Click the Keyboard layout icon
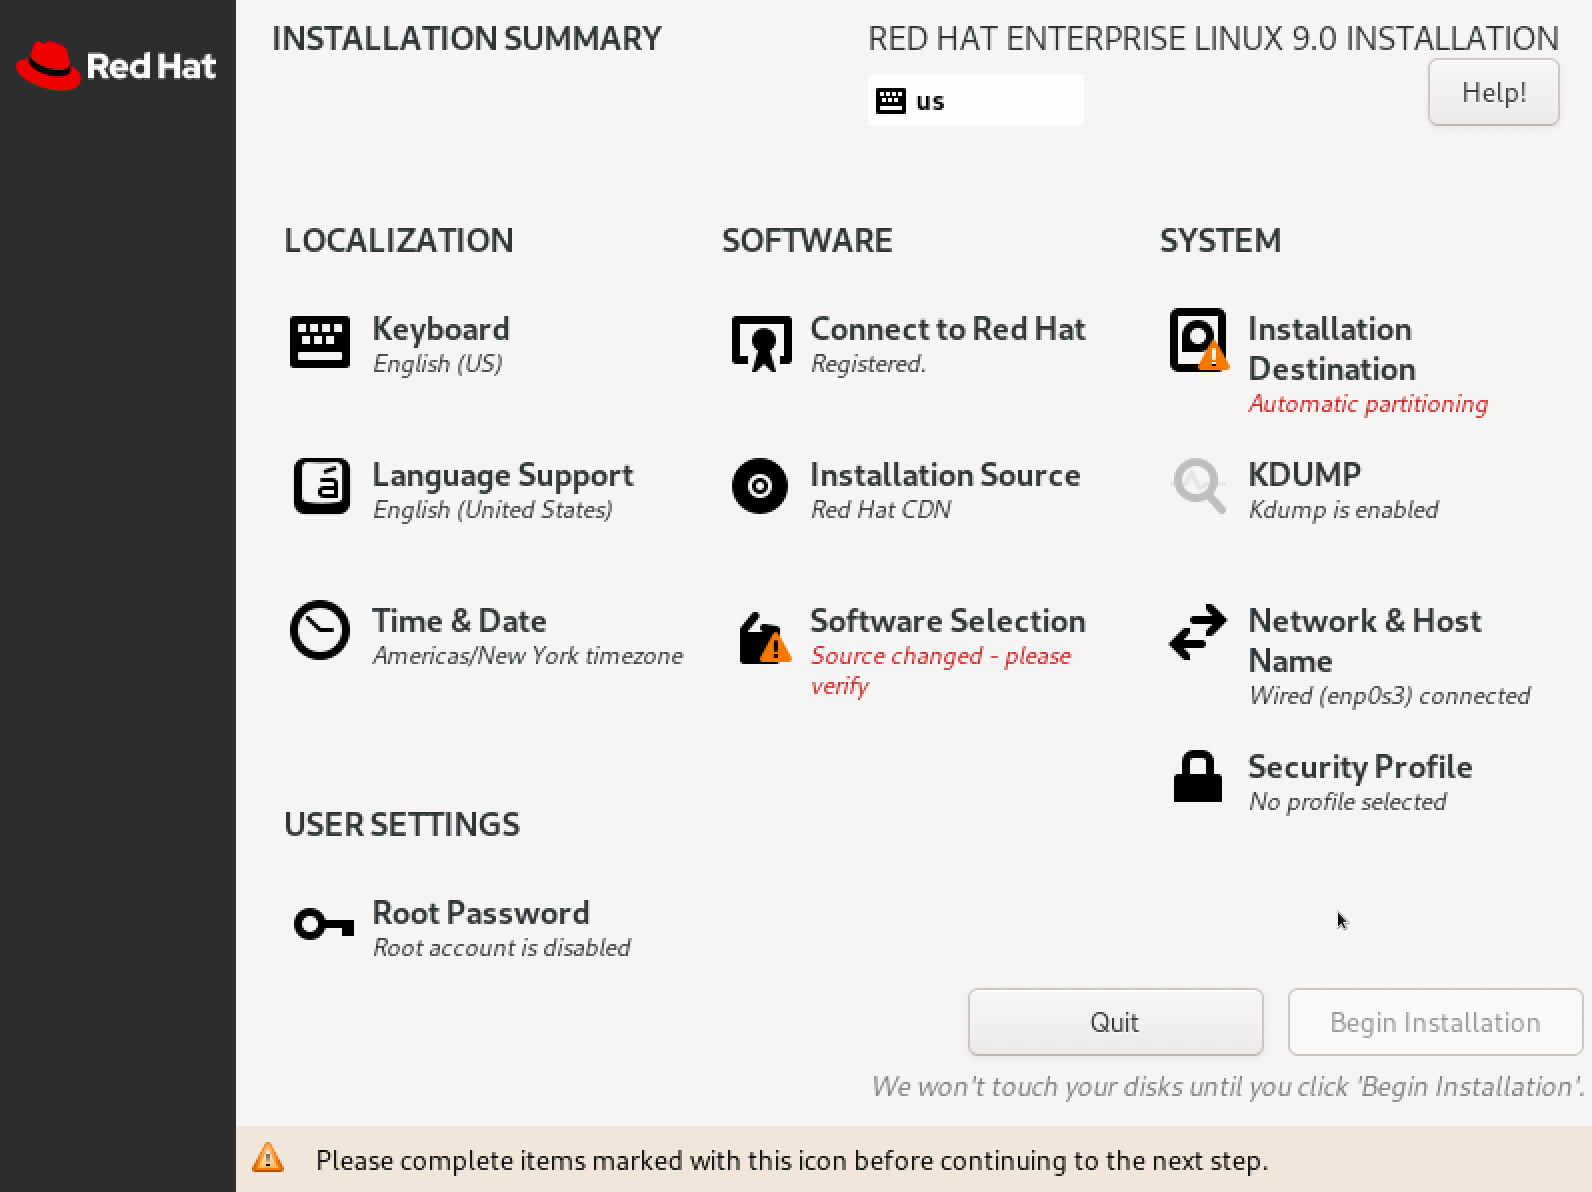Image resolution: width=1592 pixels, height=1192 pixels. click(x=320, y=342)
